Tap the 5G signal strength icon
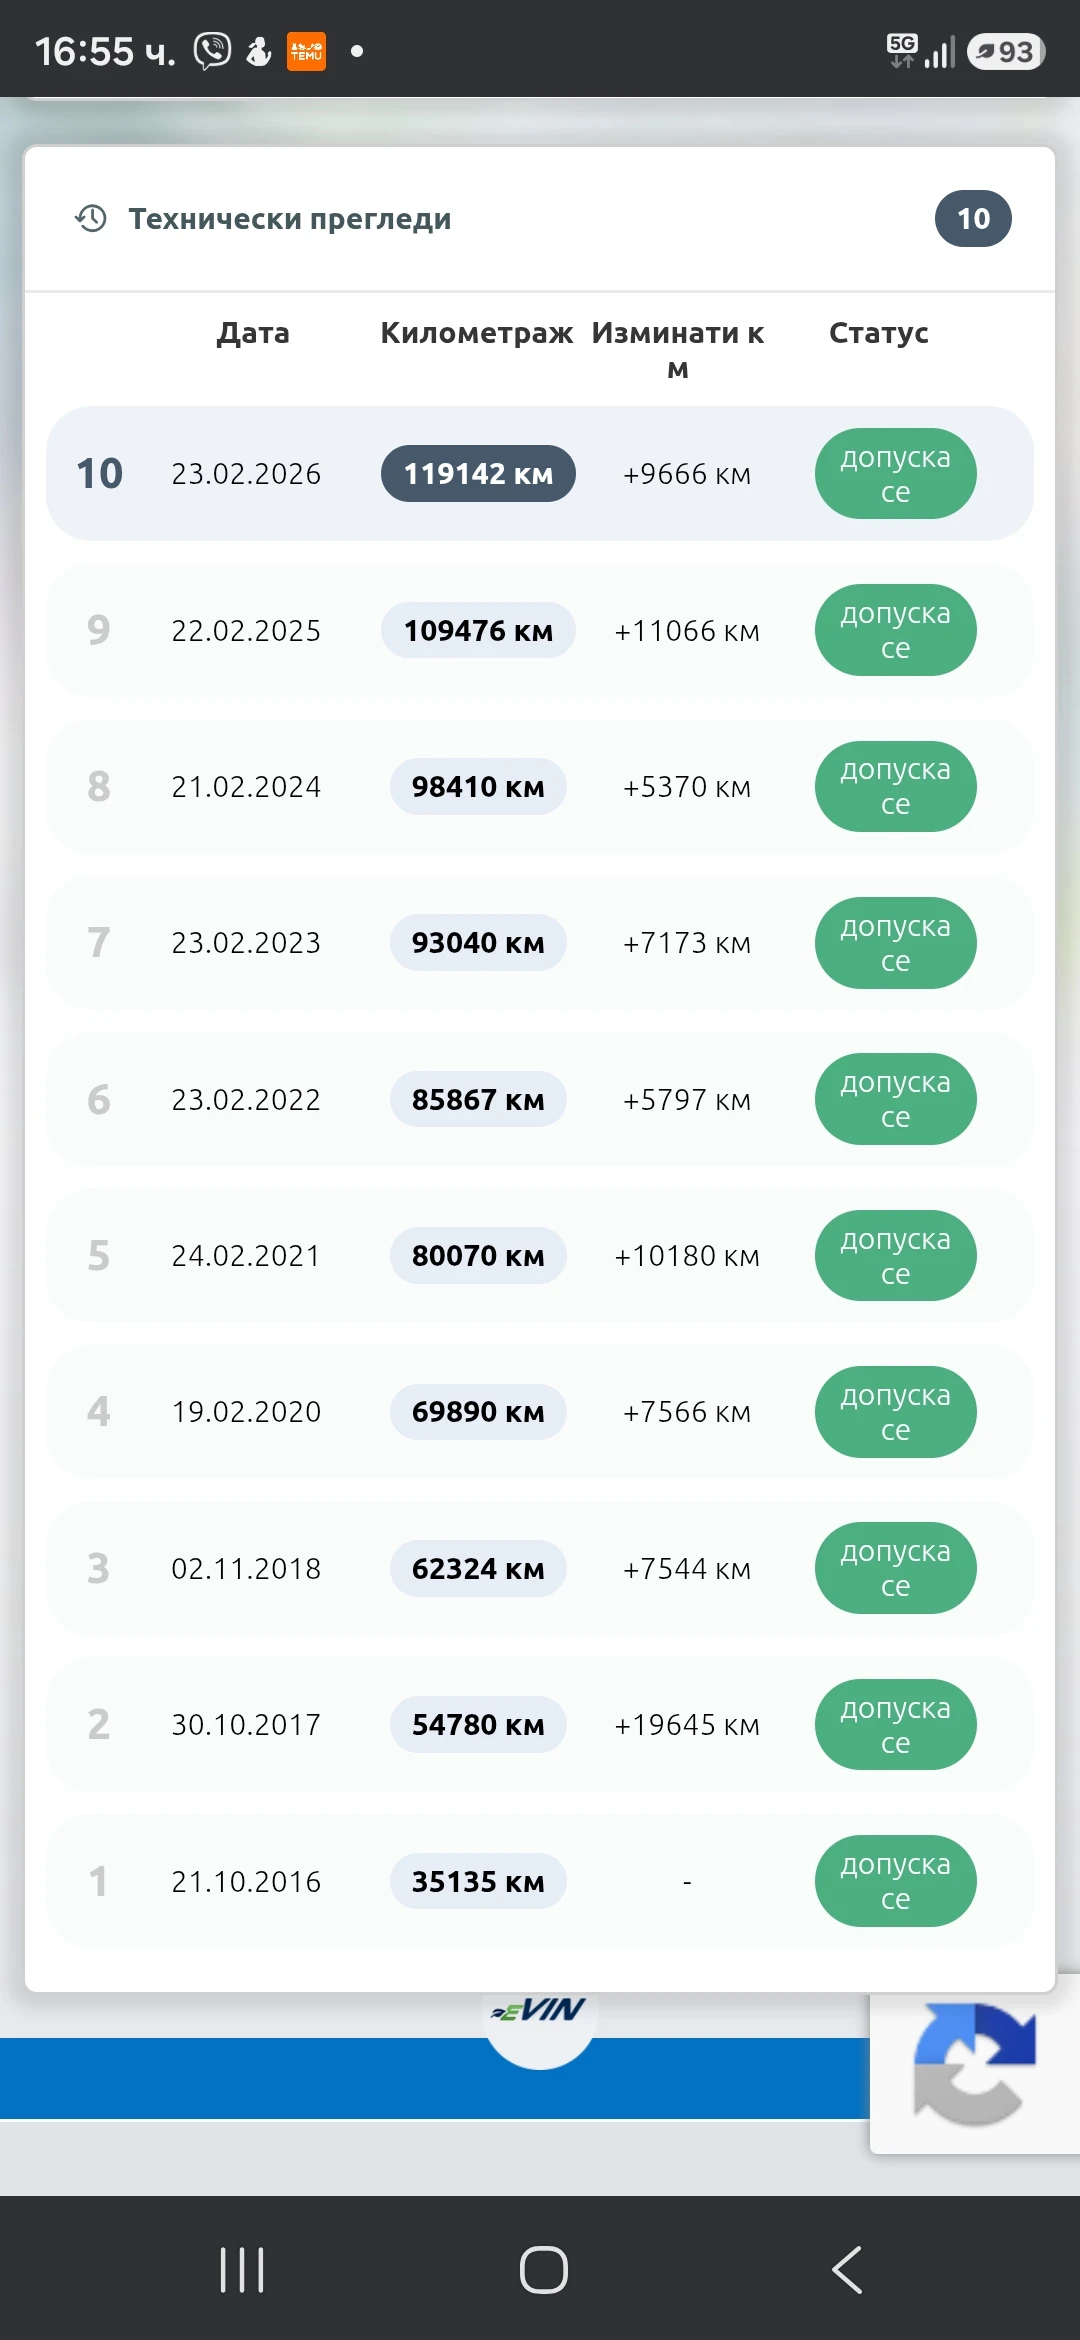The image size is (1080, 2340). 920,51
